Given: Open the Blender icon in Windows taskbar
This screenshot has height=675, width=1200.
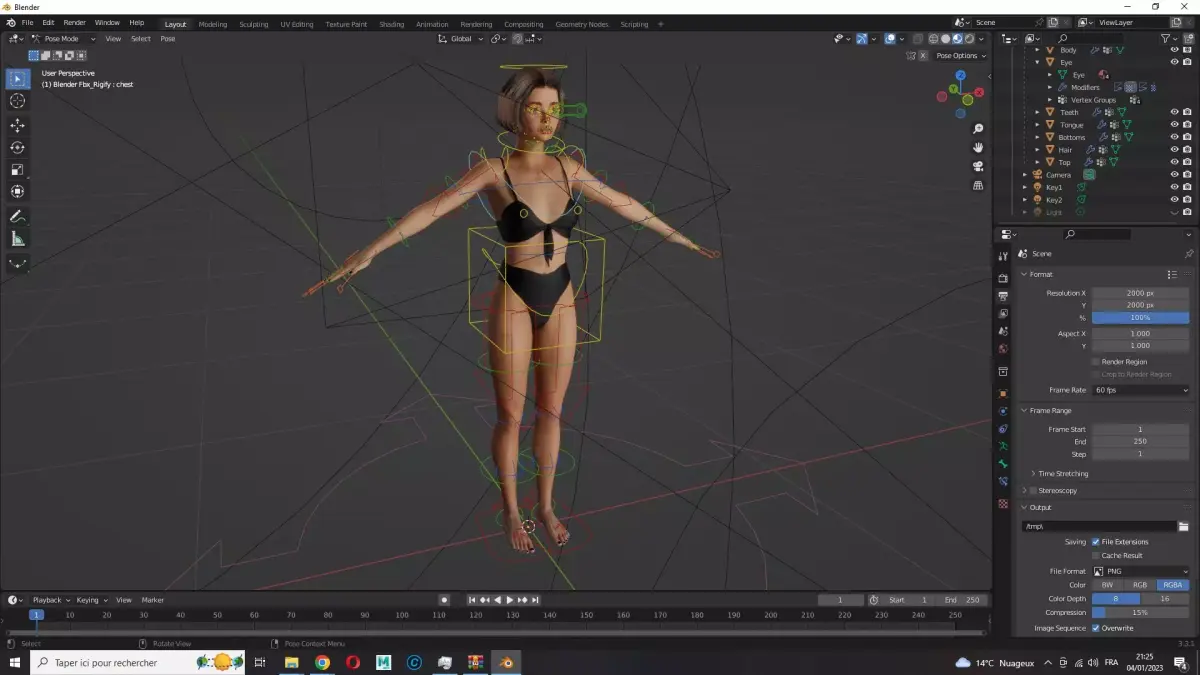Looking at the screenshot, I should coord(508,662).
